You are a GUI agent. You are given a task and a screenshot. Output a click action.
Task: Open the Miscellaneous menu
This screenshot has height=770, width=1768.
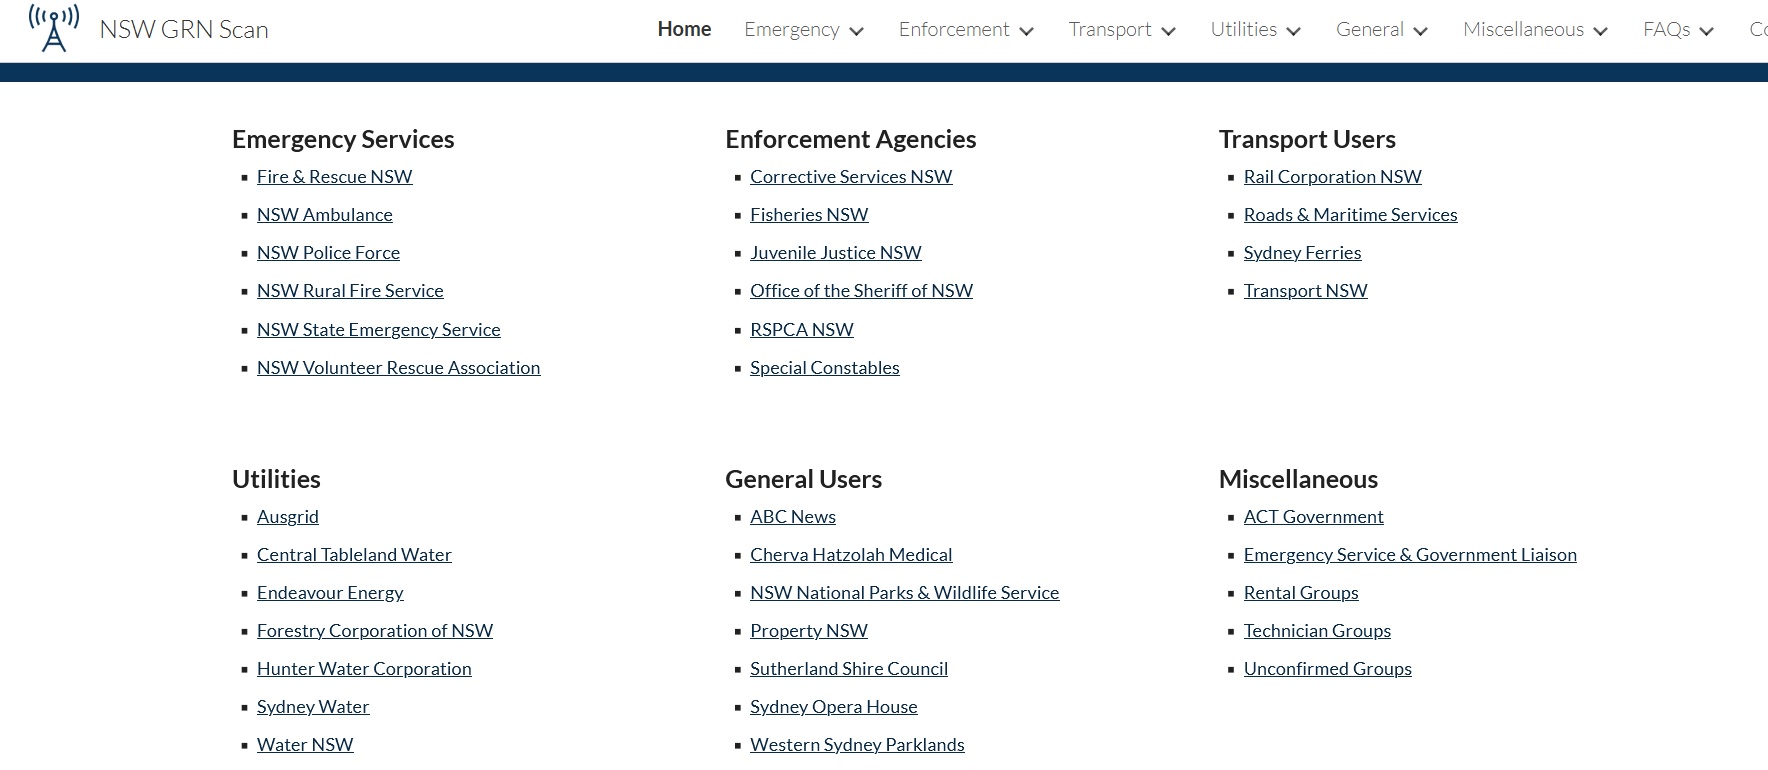[1523, 29]
